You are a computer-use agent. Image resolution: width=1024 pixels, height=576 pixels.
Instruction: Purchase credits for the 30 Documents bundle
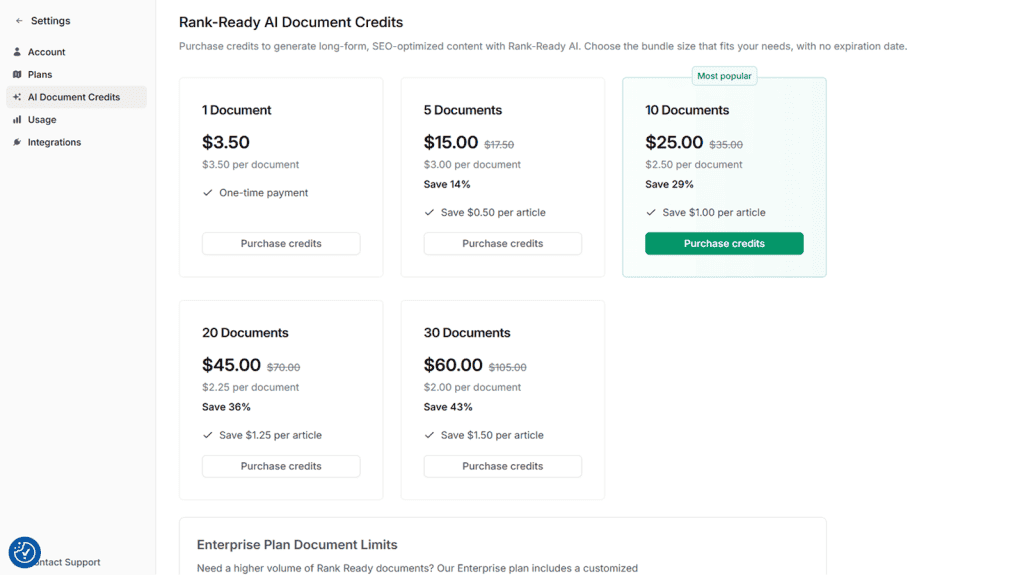[x=502, y=466]
